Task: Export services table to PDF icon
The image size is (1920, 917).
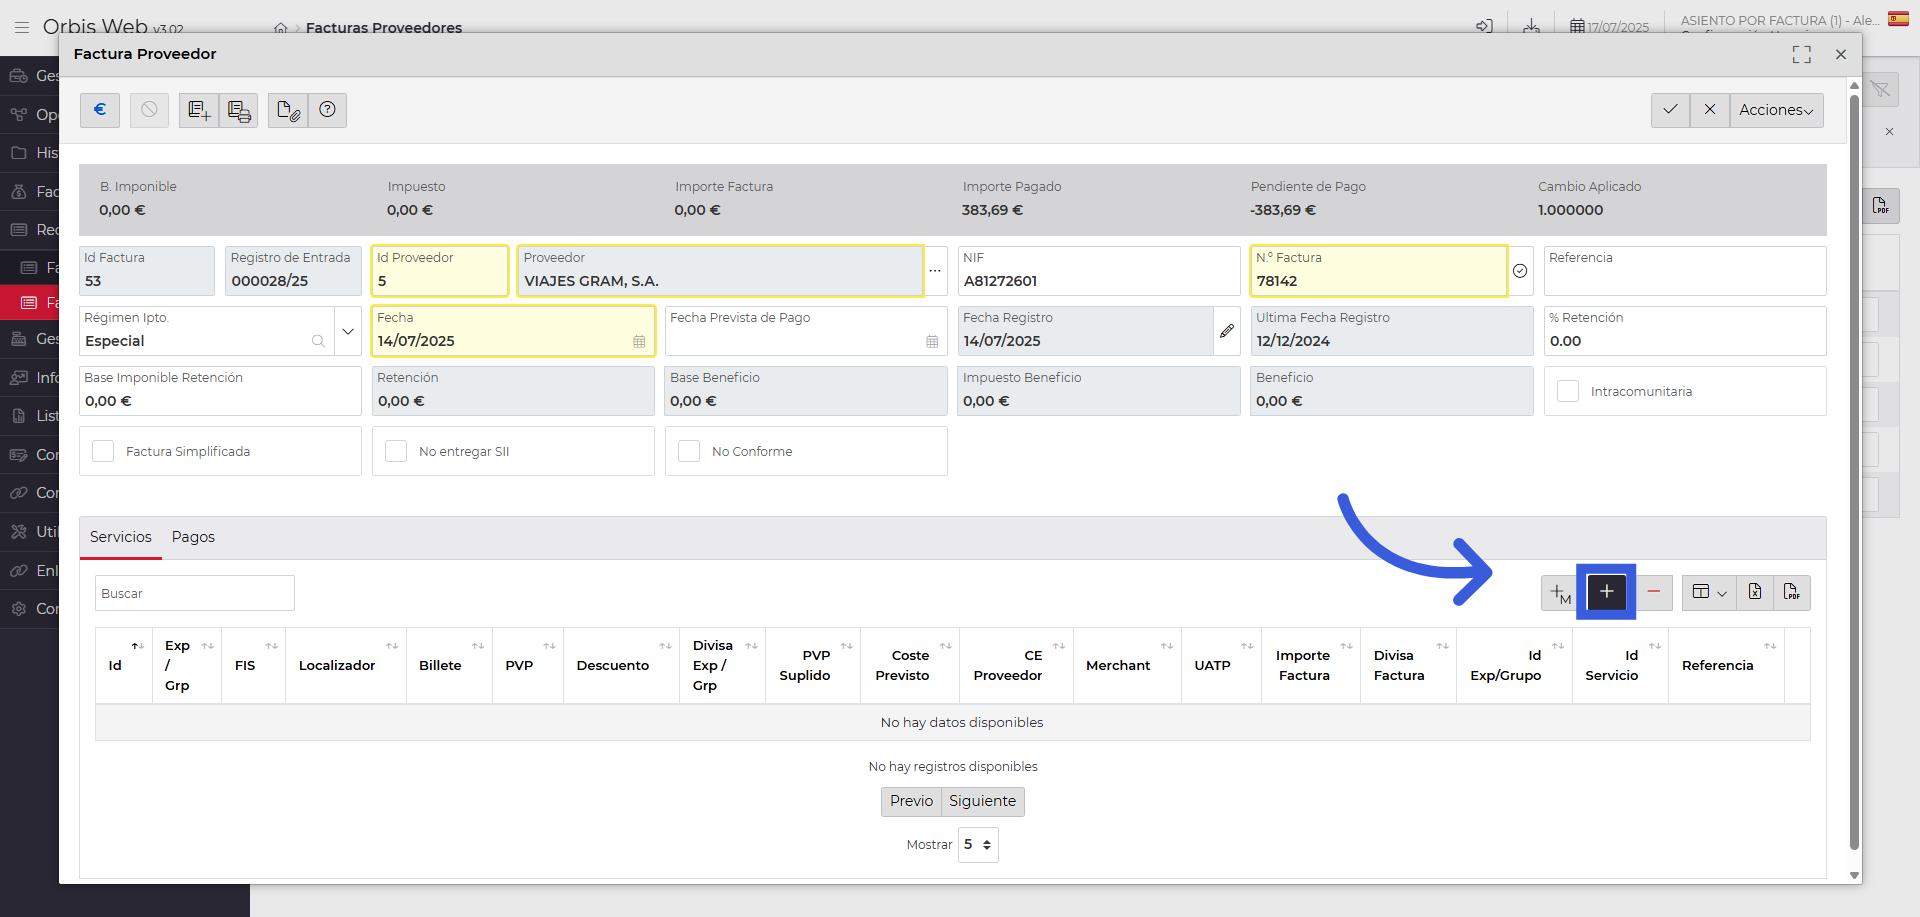Action: coord(1791,592)
